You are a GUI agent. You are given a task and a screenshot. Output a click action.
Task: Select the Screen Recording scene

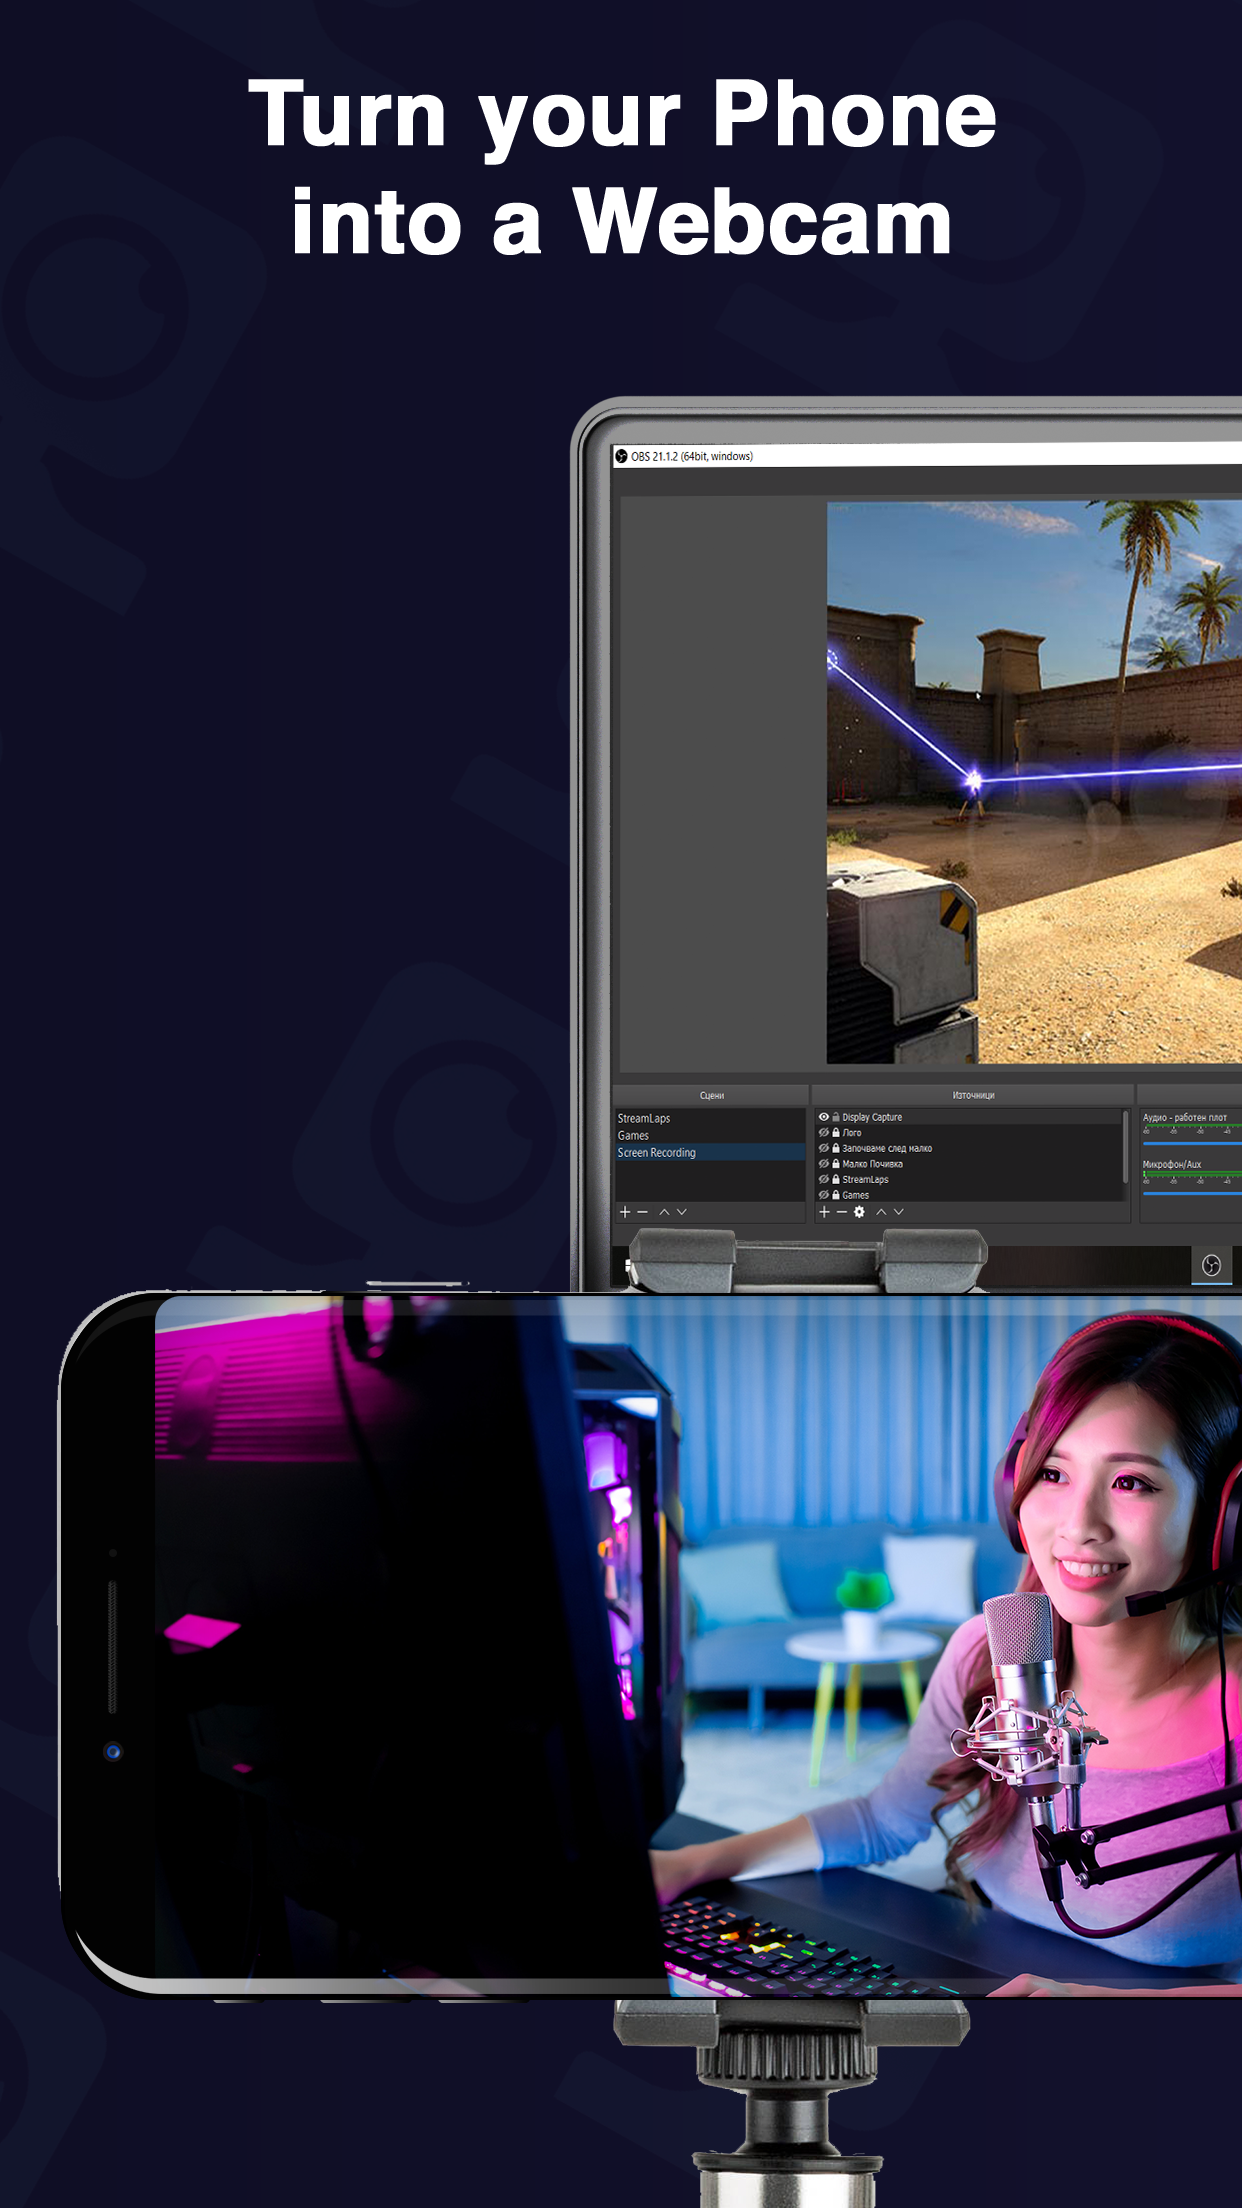657,1153
